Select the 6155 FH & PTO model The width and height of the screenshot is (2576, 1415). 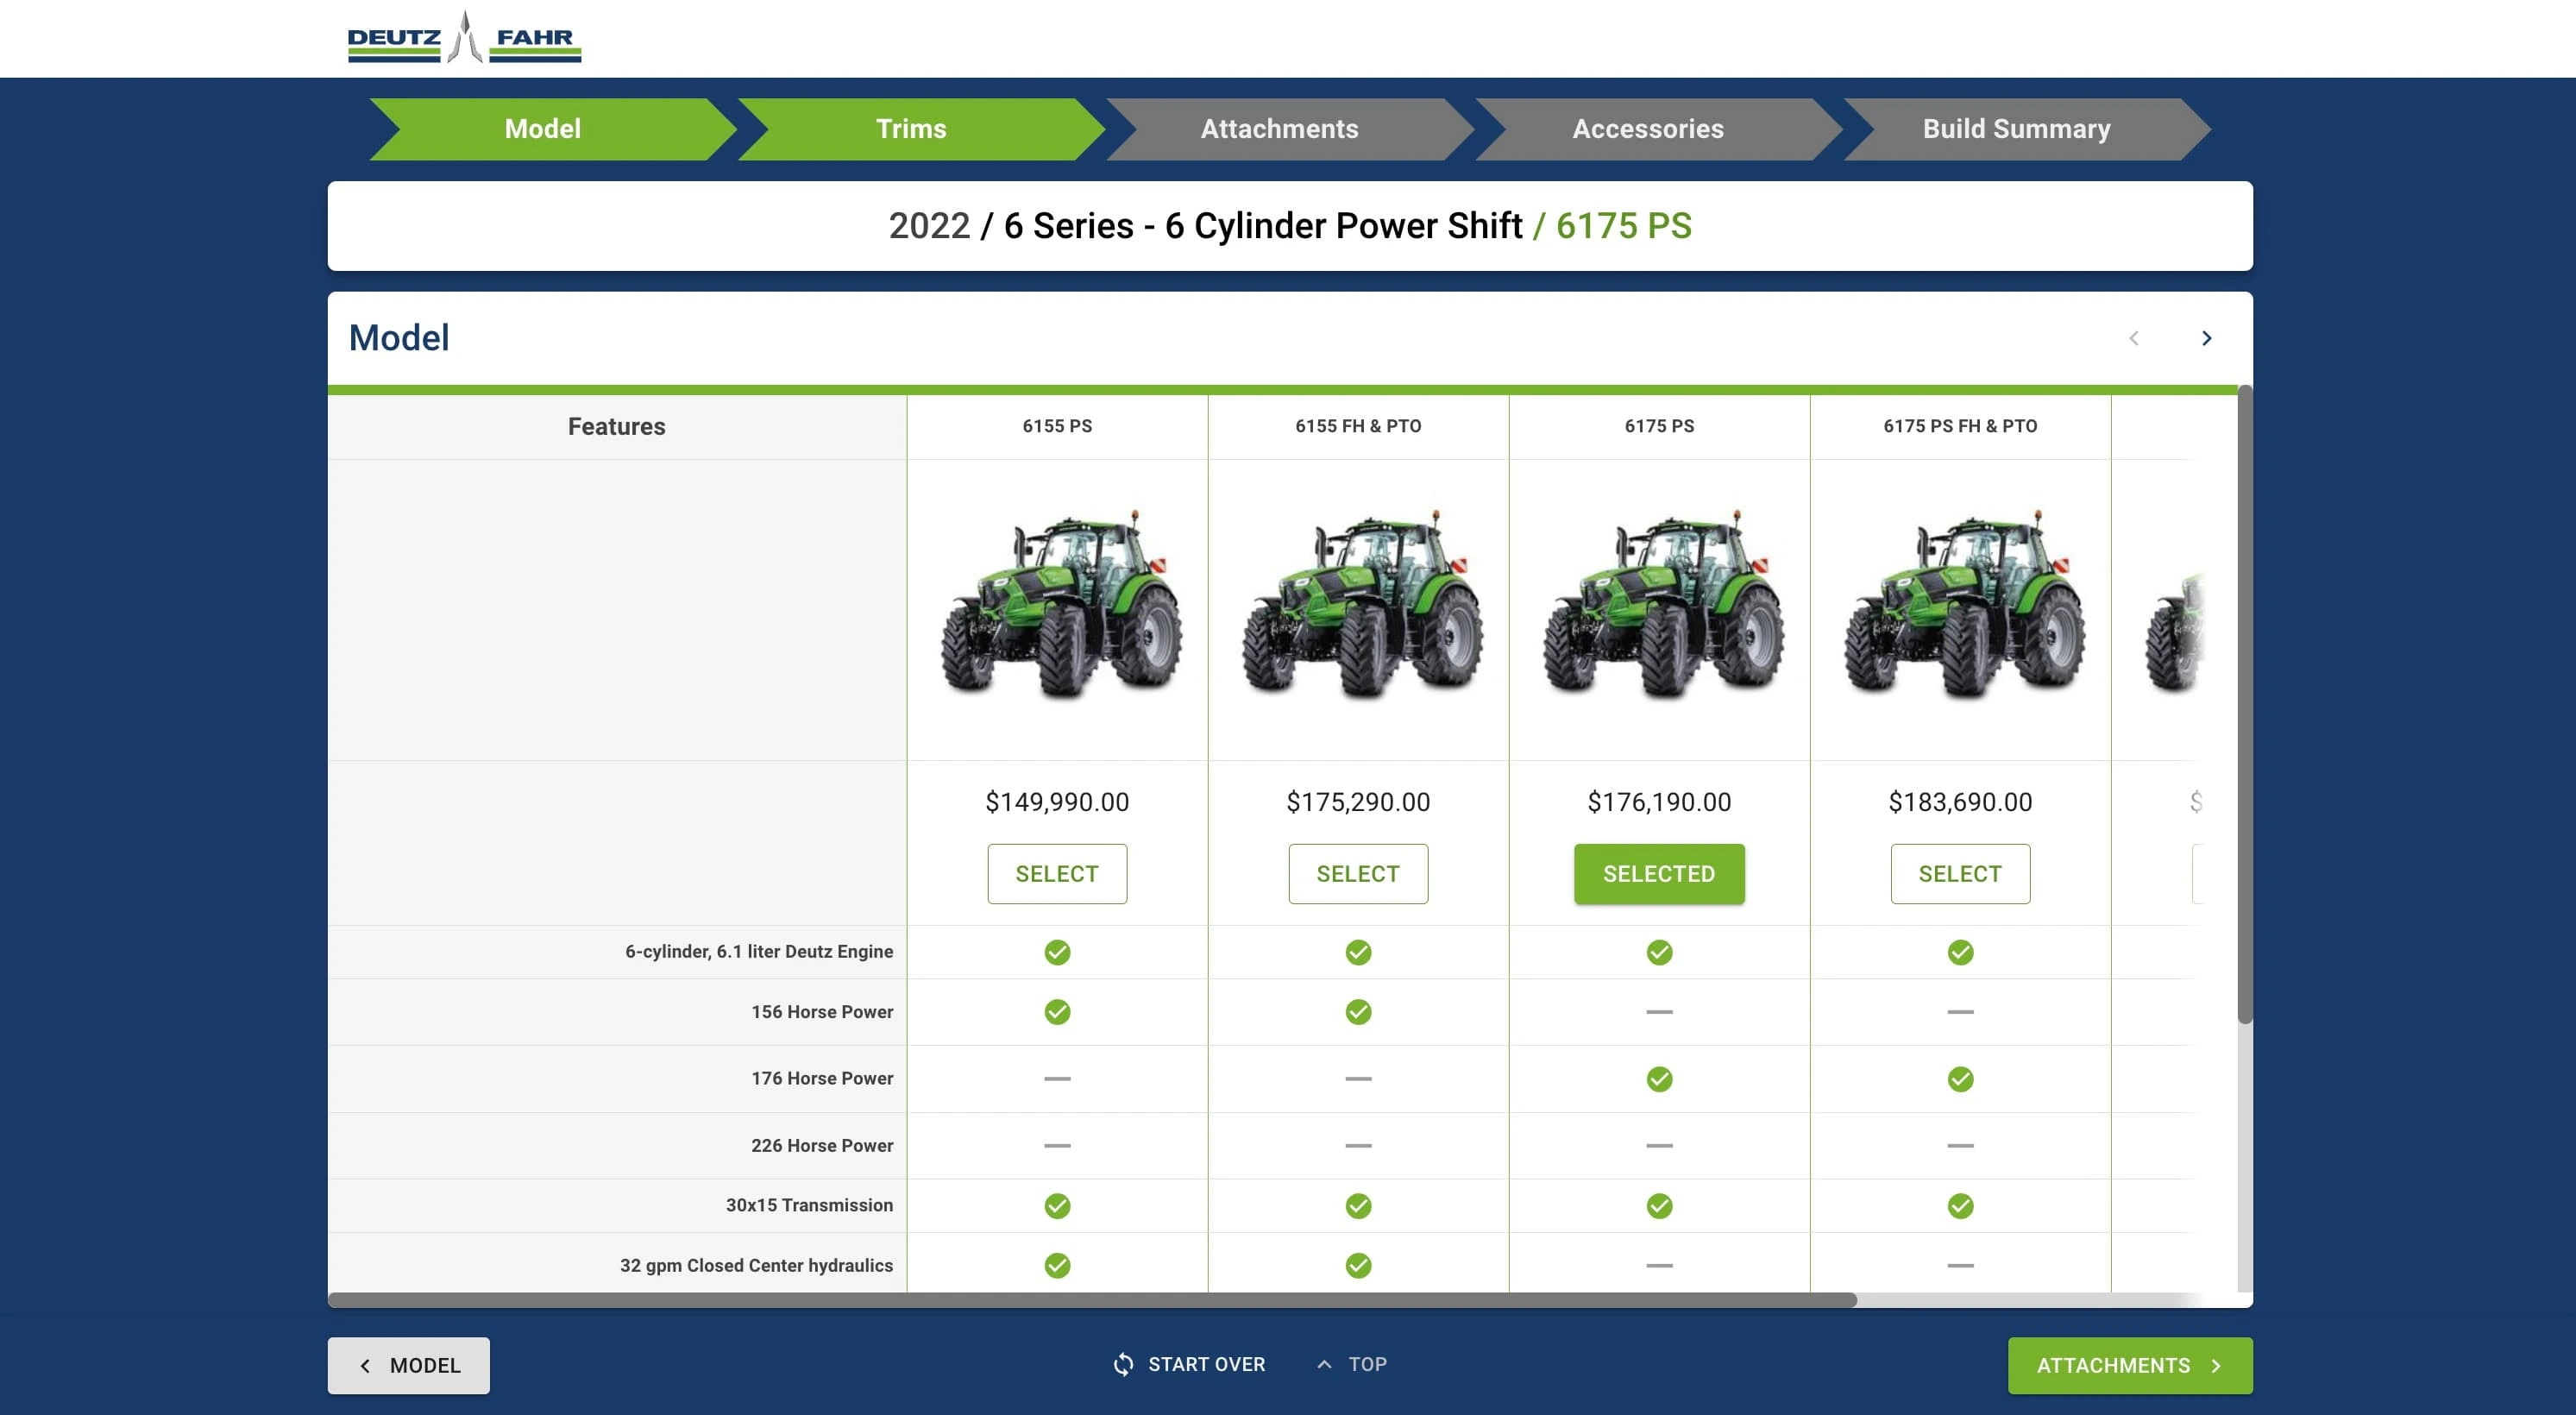[1358, 874]
